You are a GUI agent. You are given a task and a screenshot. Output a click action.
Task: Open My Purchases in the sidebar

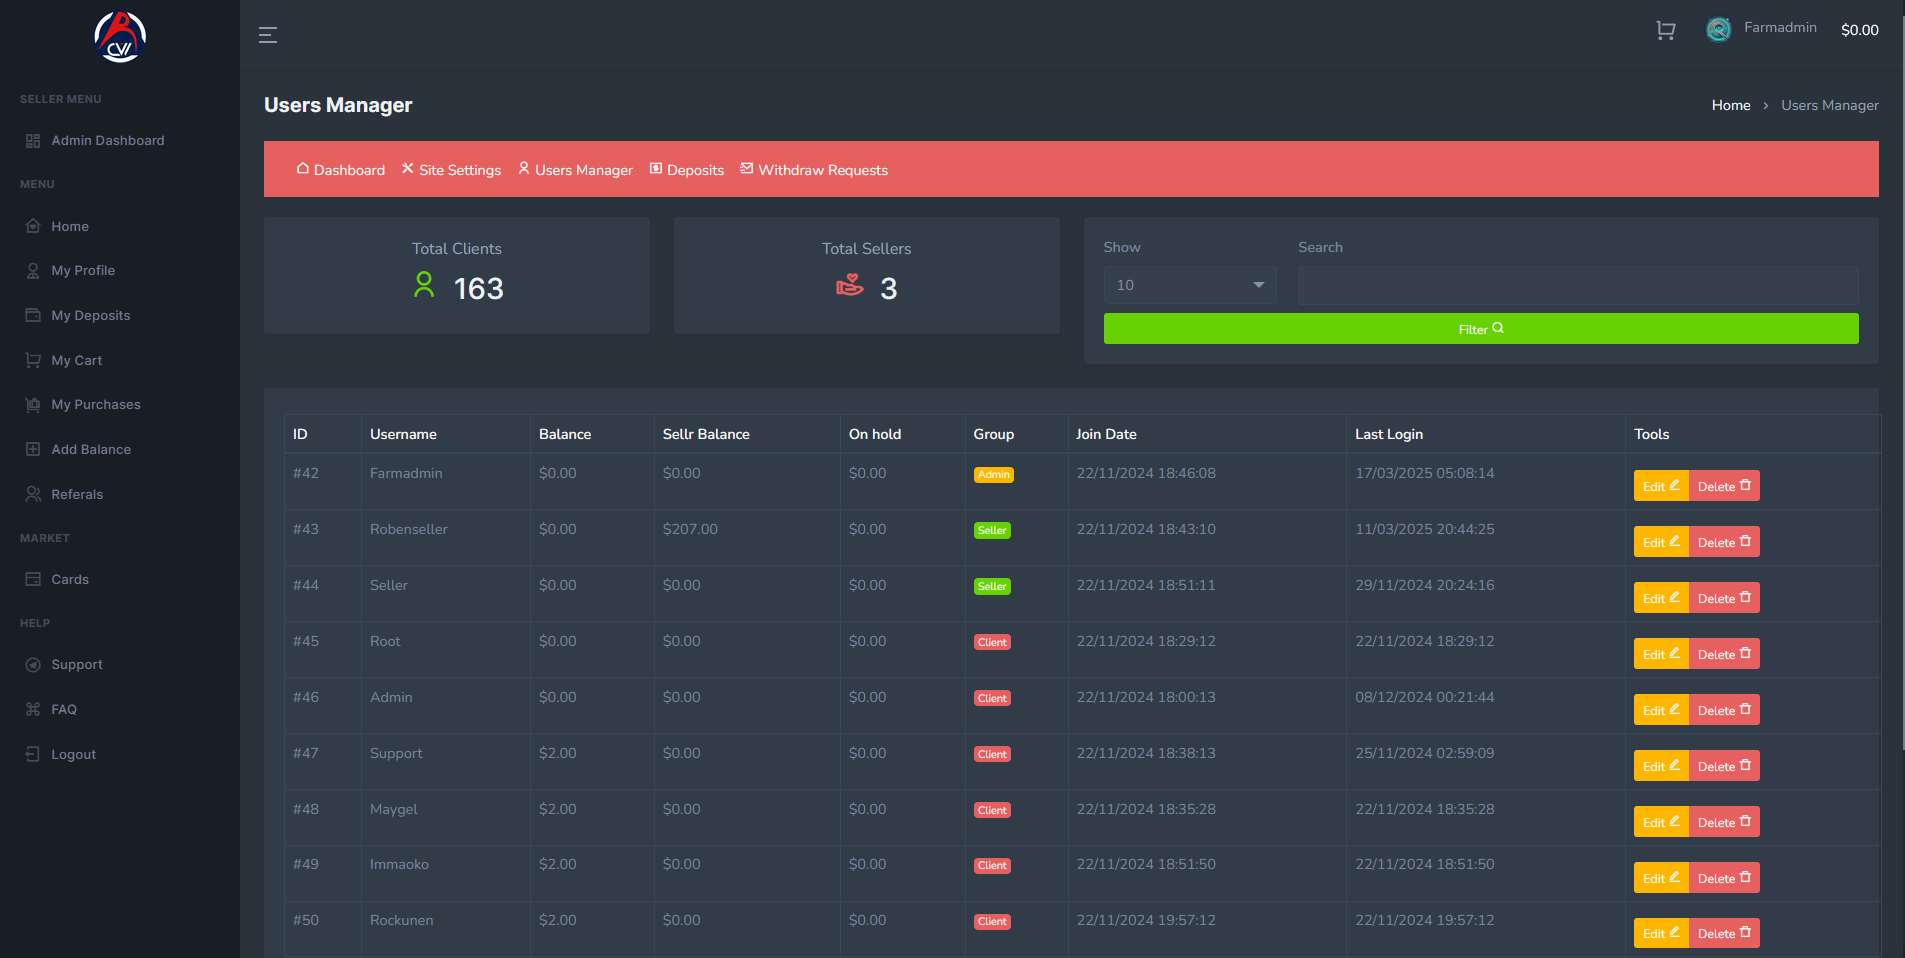[95, 405]
